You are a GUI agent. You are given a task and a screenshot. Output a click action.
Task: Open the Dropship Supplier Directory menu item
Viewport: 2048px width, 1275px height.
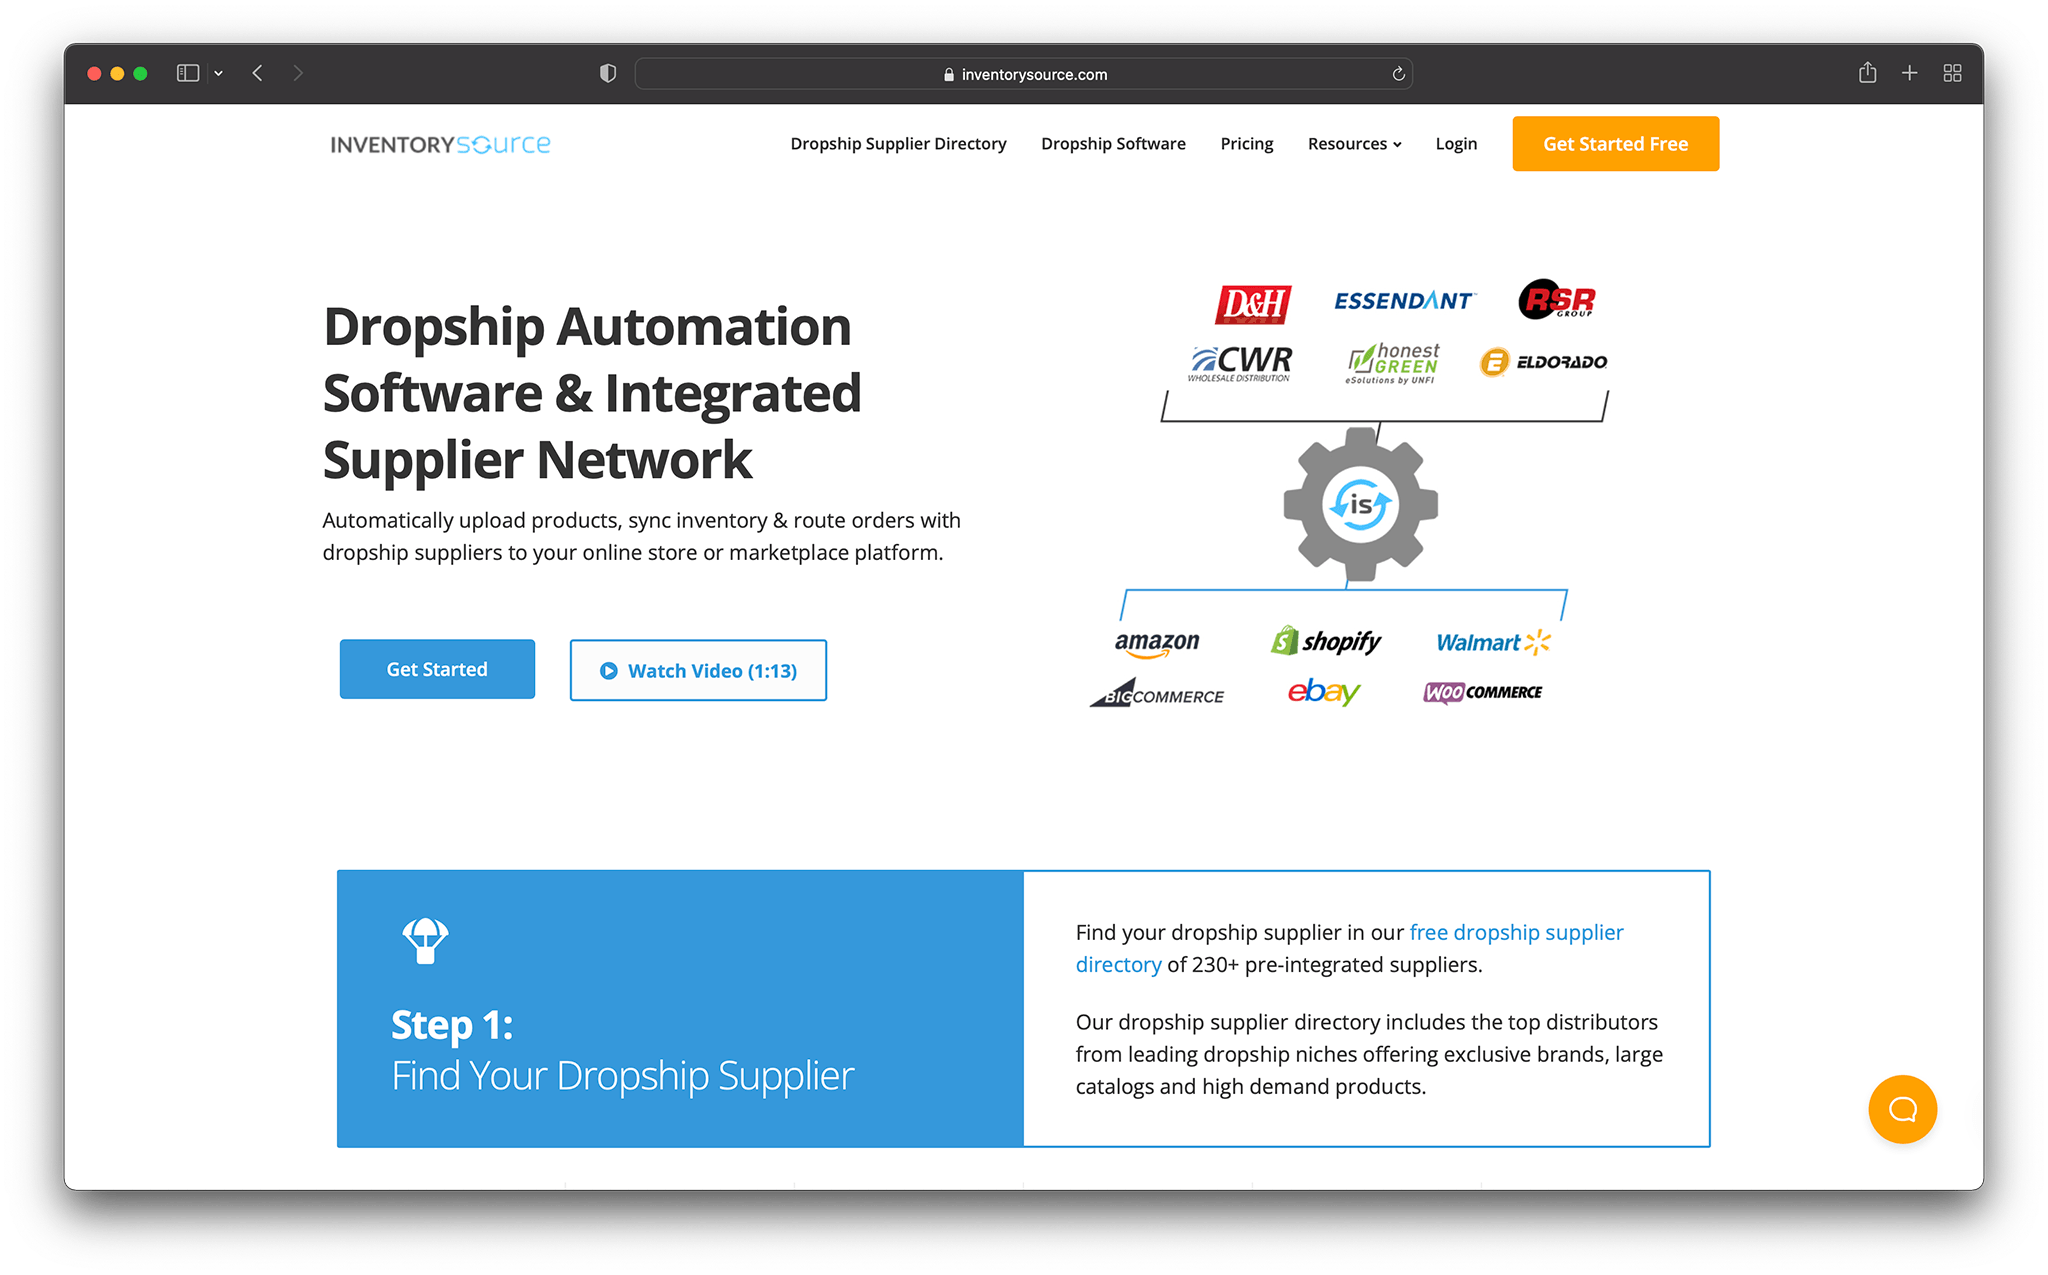[x=897, y=143]
